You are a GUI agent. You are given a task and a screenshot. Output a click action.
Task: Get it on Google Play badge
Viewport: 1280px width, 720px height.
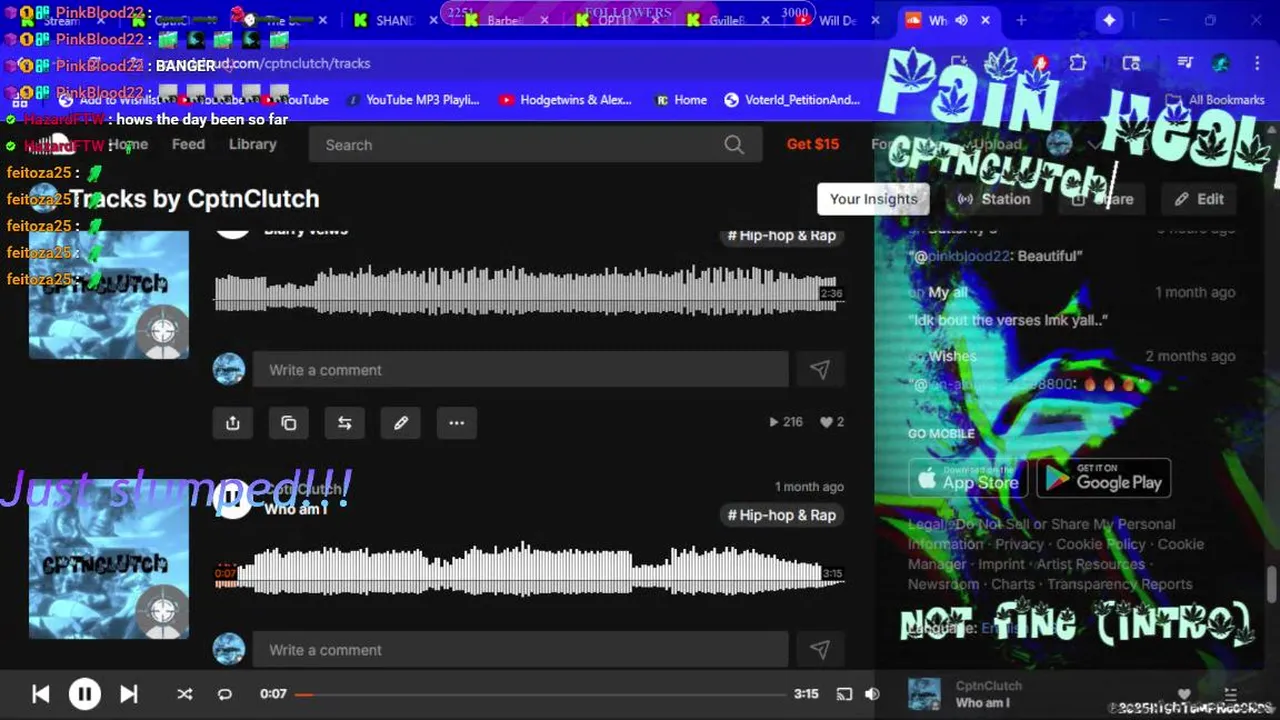(1104, 479)
